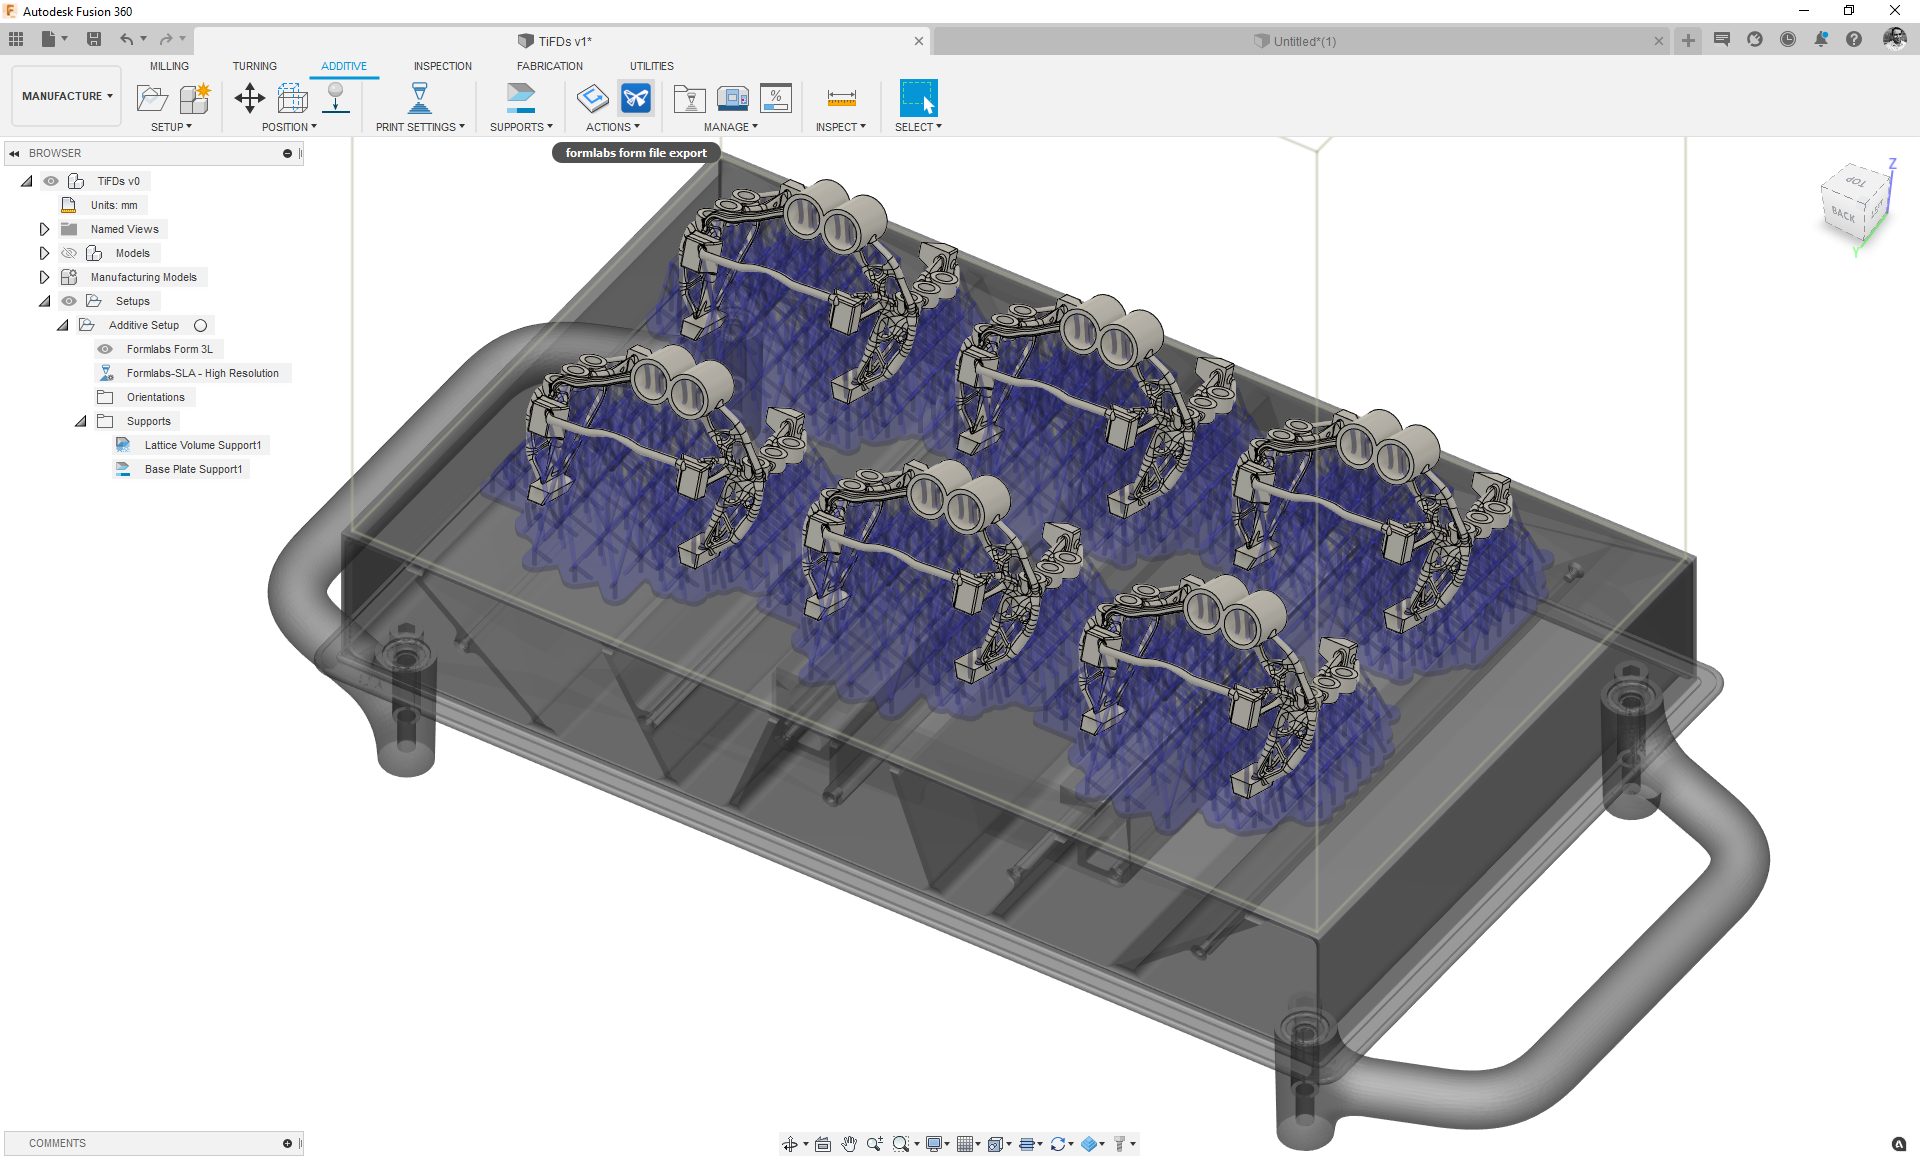
Task: Switch to the MILLING tab
Action: 169,66
